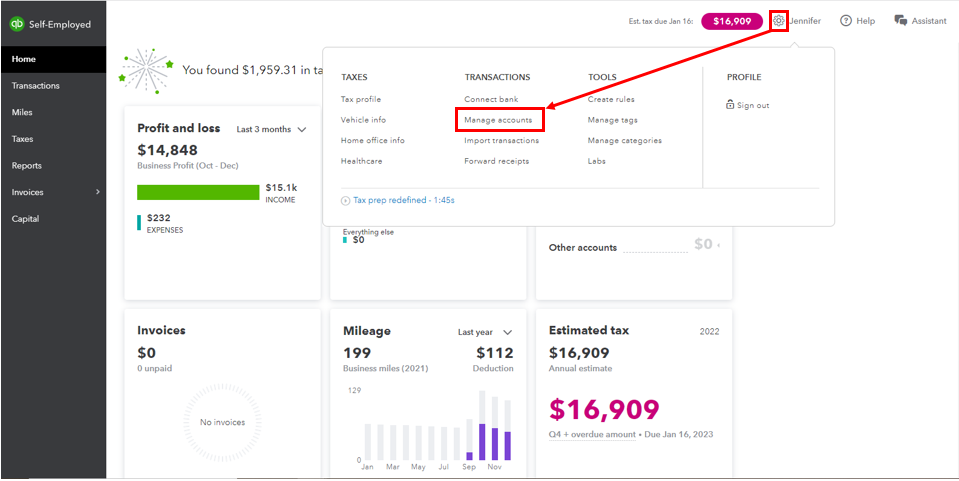Click the Sign out lock icon
Viewport: 959px width, 481px height.
(x=731, y=105)
